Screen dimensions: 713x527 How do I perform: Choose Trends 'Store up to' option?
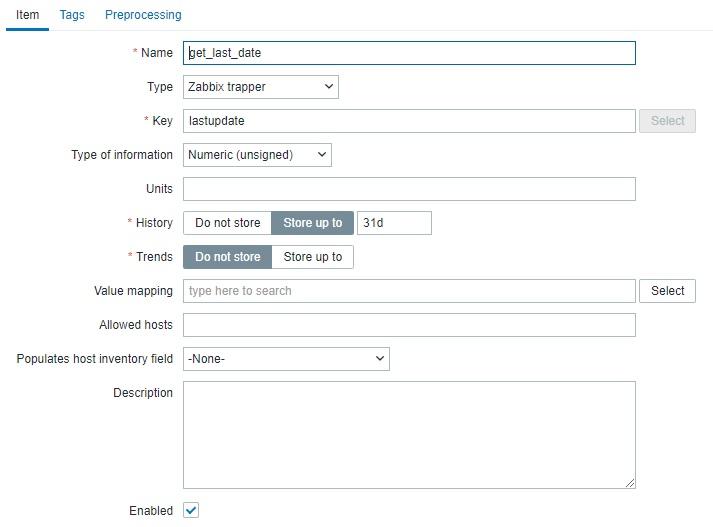point(312,257)
